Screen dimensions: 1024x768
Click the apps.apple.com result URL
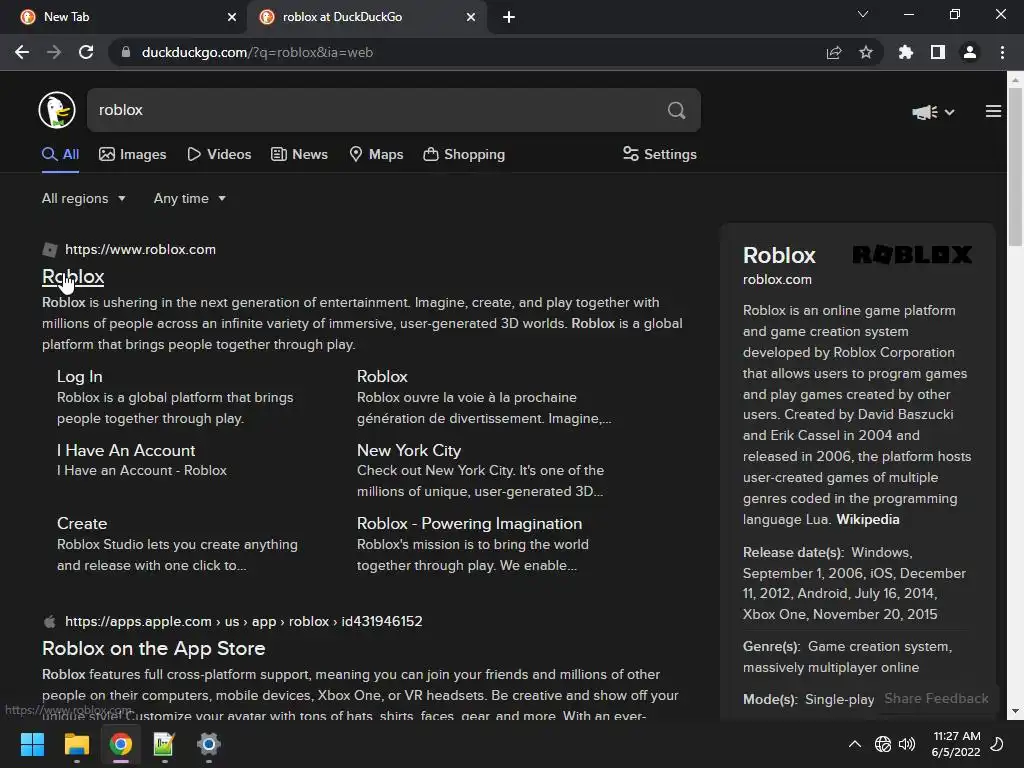[244, 622]
